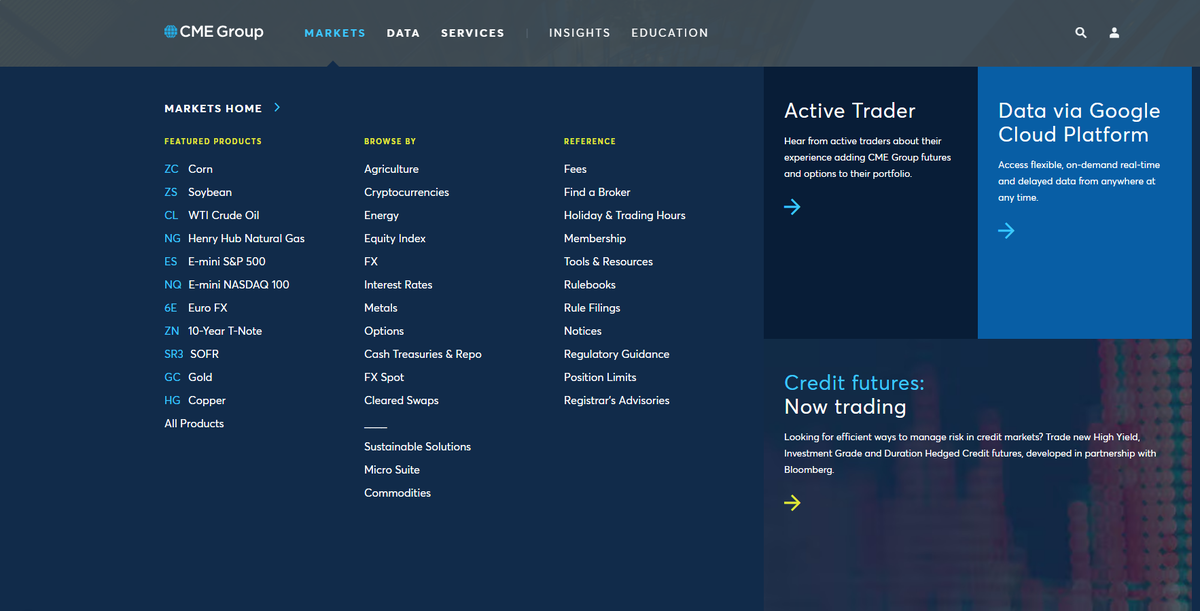Open Rule Filings link
This screenshot has width=1200, height=611.
click(592, 308)
